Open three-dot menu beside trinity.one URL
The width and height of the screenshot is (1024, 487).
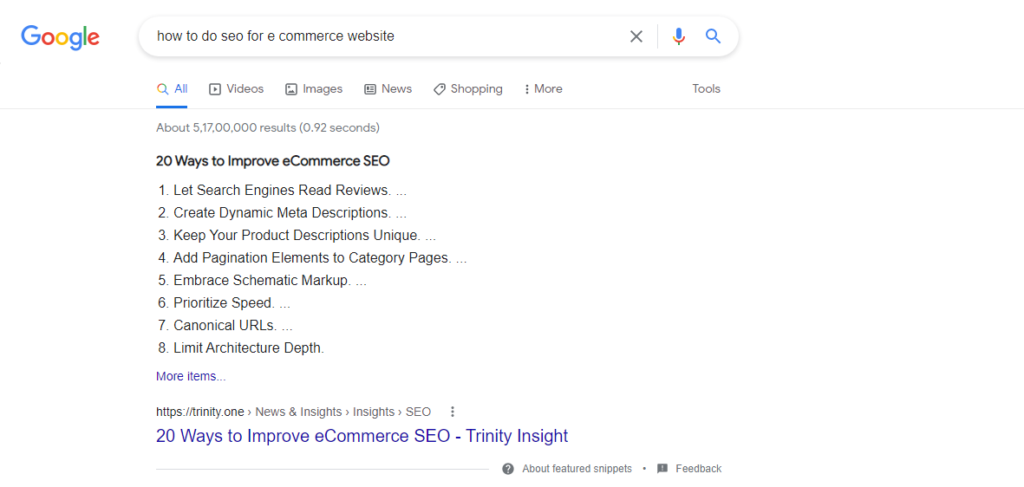point(453,412)
